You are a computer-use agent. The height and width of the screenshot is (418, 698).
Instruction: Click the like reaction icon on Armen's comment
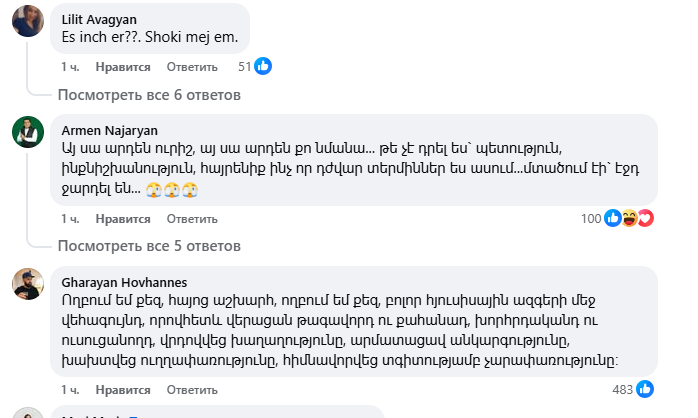[x=613, y=218]
